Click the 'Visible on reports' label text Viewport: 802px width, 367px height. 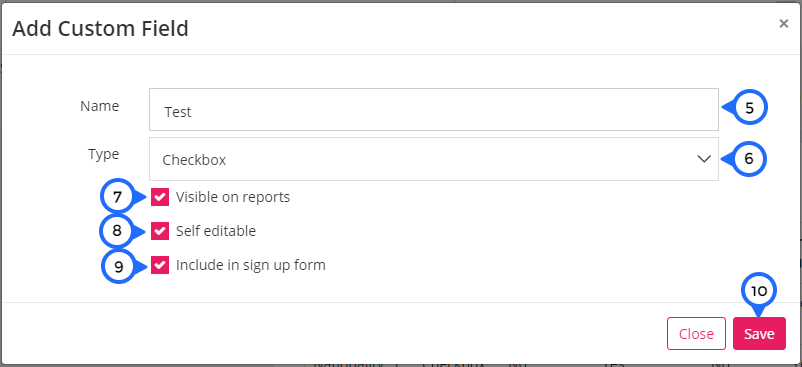click(233, 197)
